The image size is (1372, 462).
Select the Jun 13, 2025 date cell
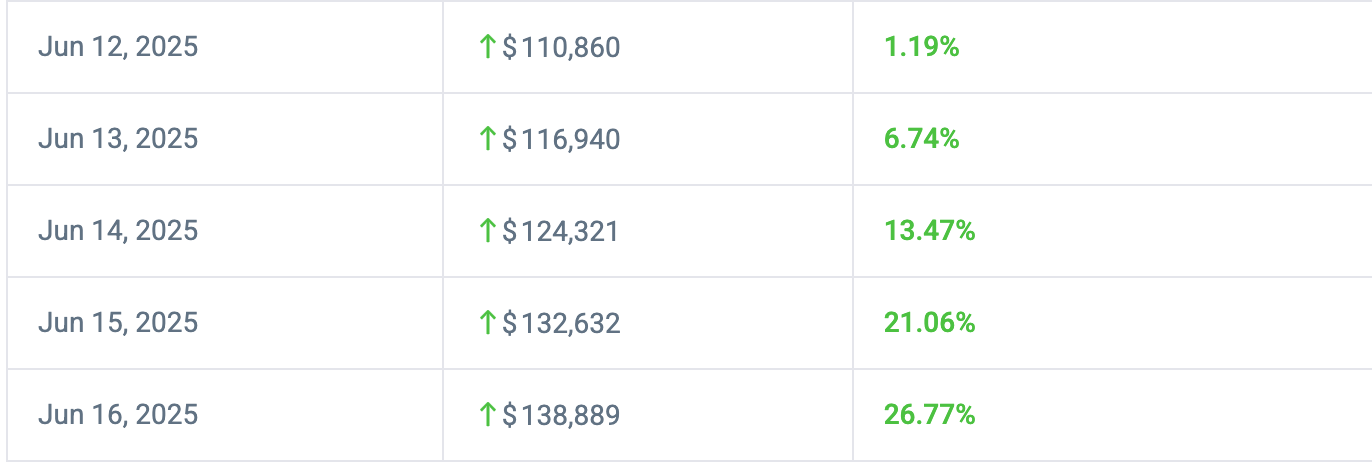tap(118, 139)
